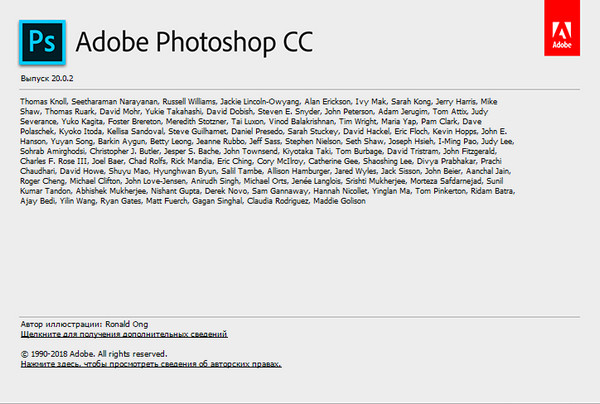Click the name 'Sohrab Amirghodsi' in credits
Image resolution: width=600 pixels, height=404 pixels.
coord(52,151)
